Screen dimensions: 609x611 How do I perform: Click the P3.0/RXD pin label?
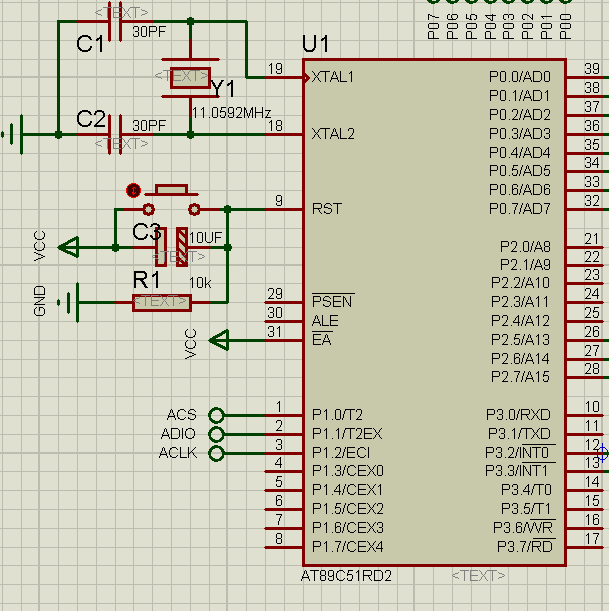(x=518, y=415)
